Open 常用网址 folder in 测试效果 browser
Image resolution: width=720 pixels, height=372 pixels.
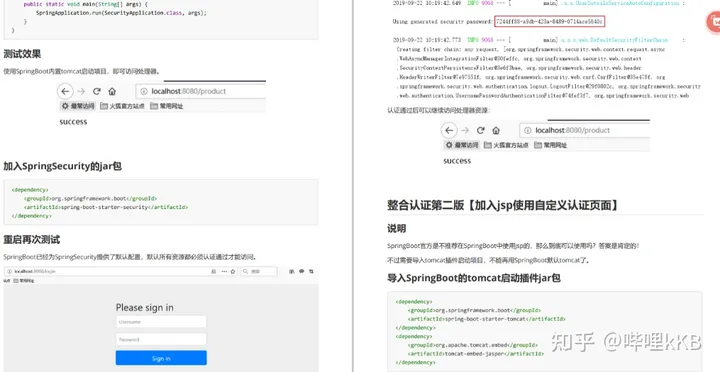pyautogui.click(x=166, y=106)
